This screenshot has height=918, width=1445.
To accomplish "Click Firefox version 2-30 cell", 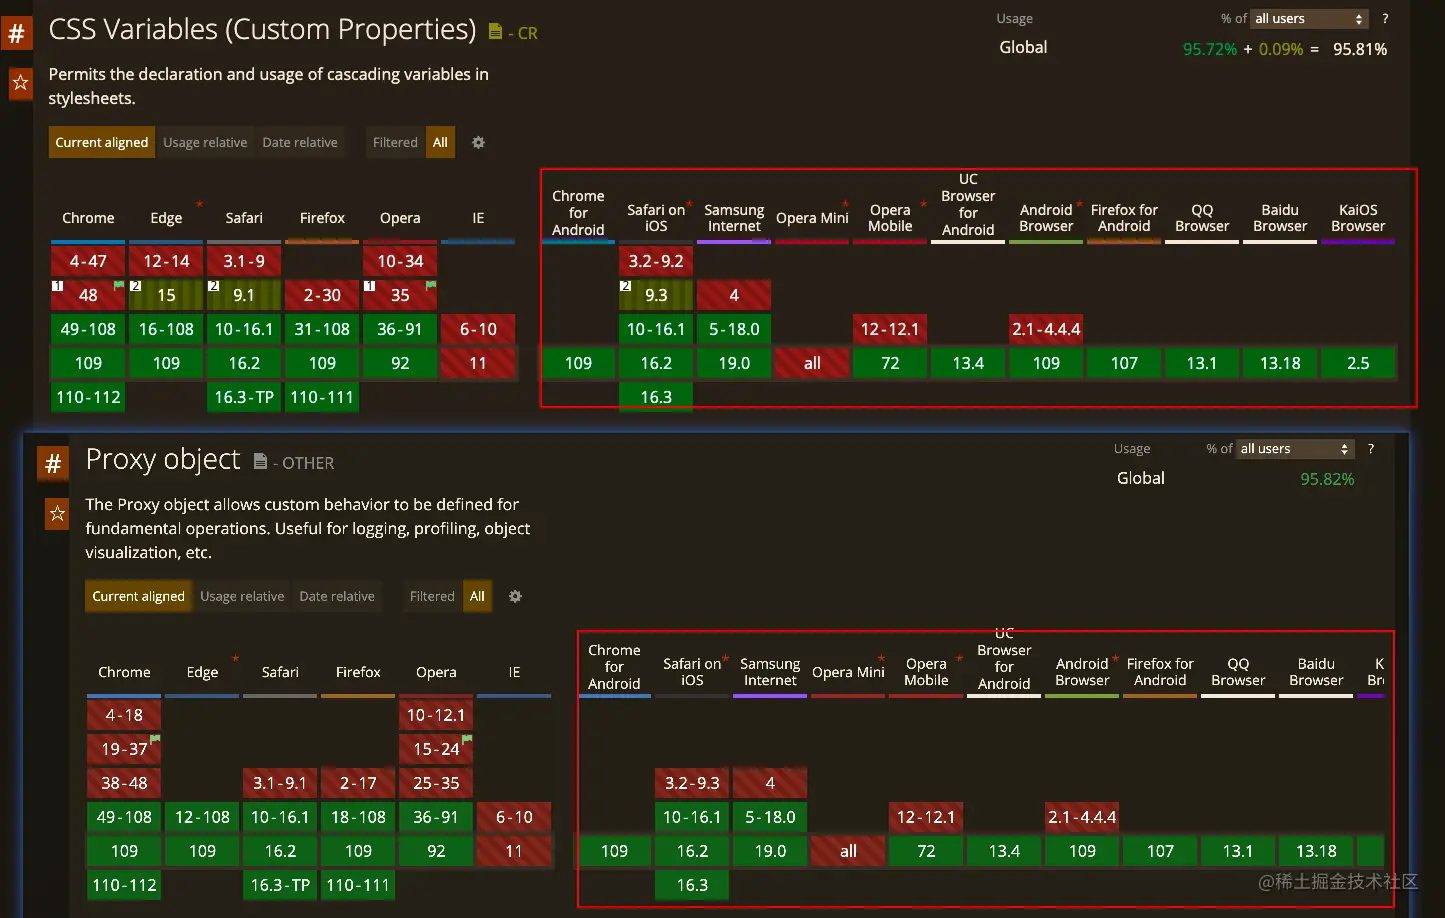I will 322,295.
